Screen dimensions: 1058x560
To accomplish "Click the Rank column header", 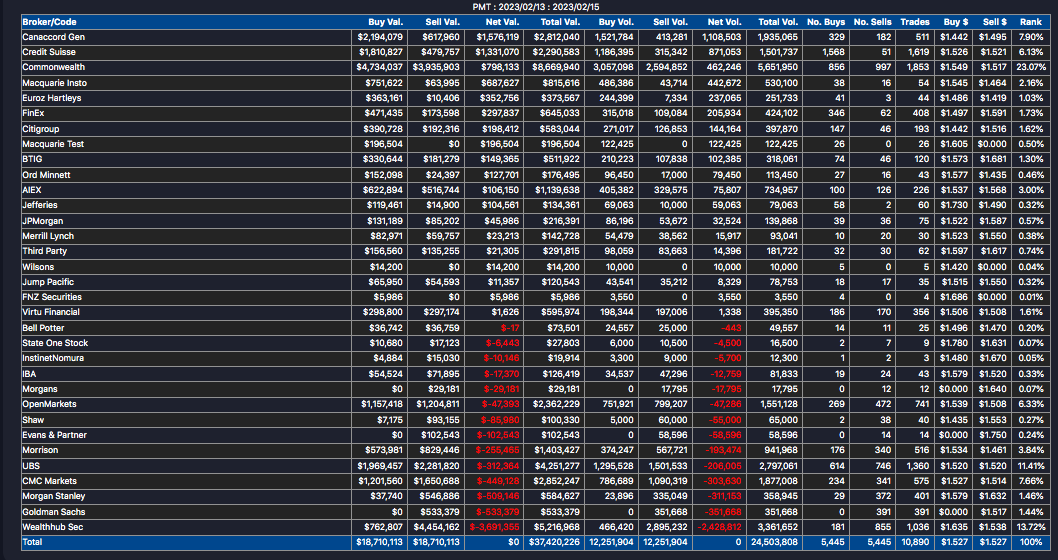I will click(1031, 22).
